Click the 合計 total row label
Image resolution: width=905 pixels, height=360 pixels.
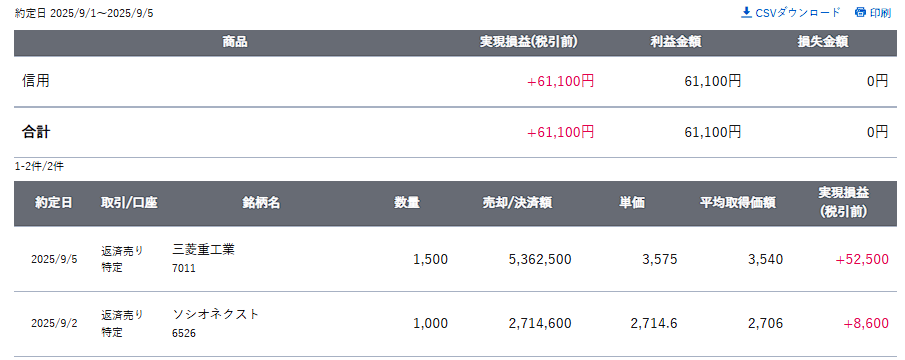point(36,133)
